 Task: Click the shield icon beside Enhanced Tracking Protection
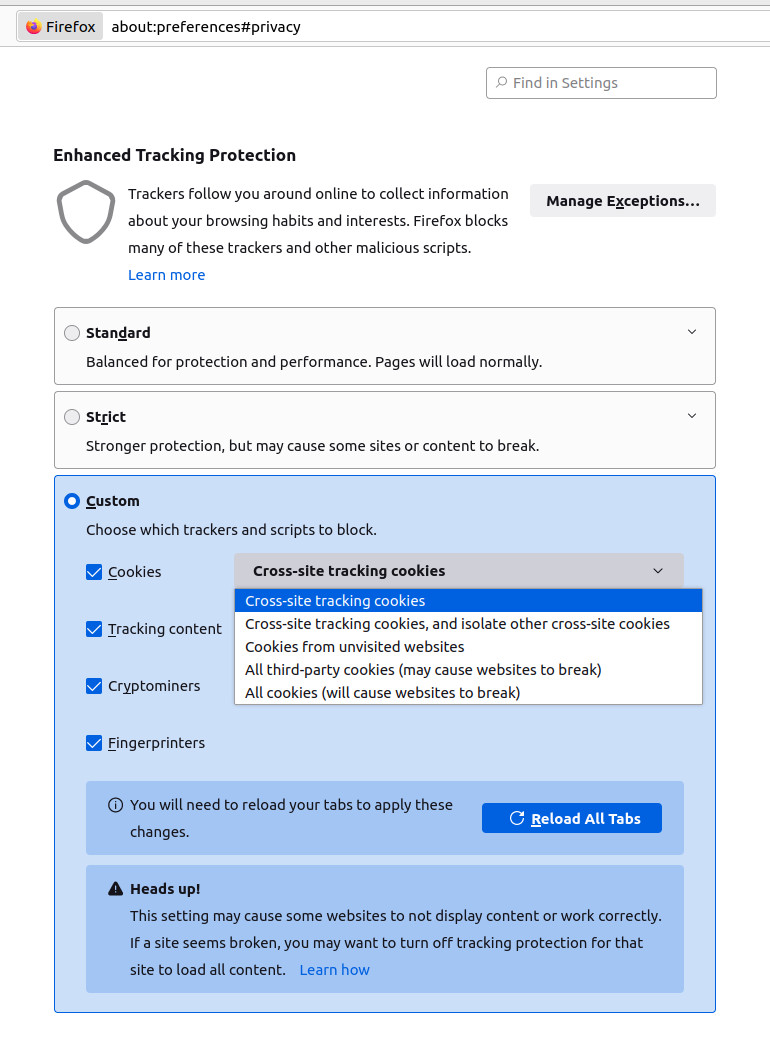click(86, 213)
